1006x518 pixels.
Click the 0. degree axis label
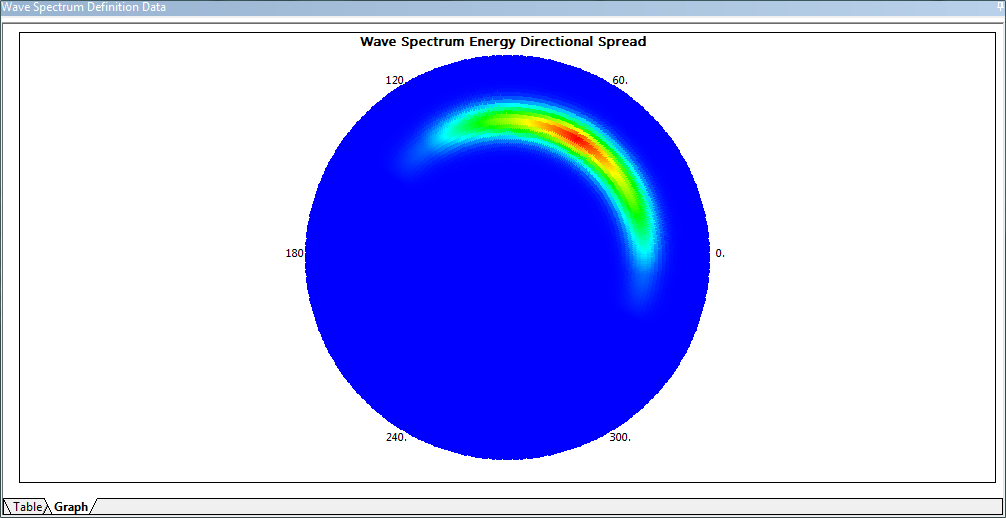click(720, 254)
